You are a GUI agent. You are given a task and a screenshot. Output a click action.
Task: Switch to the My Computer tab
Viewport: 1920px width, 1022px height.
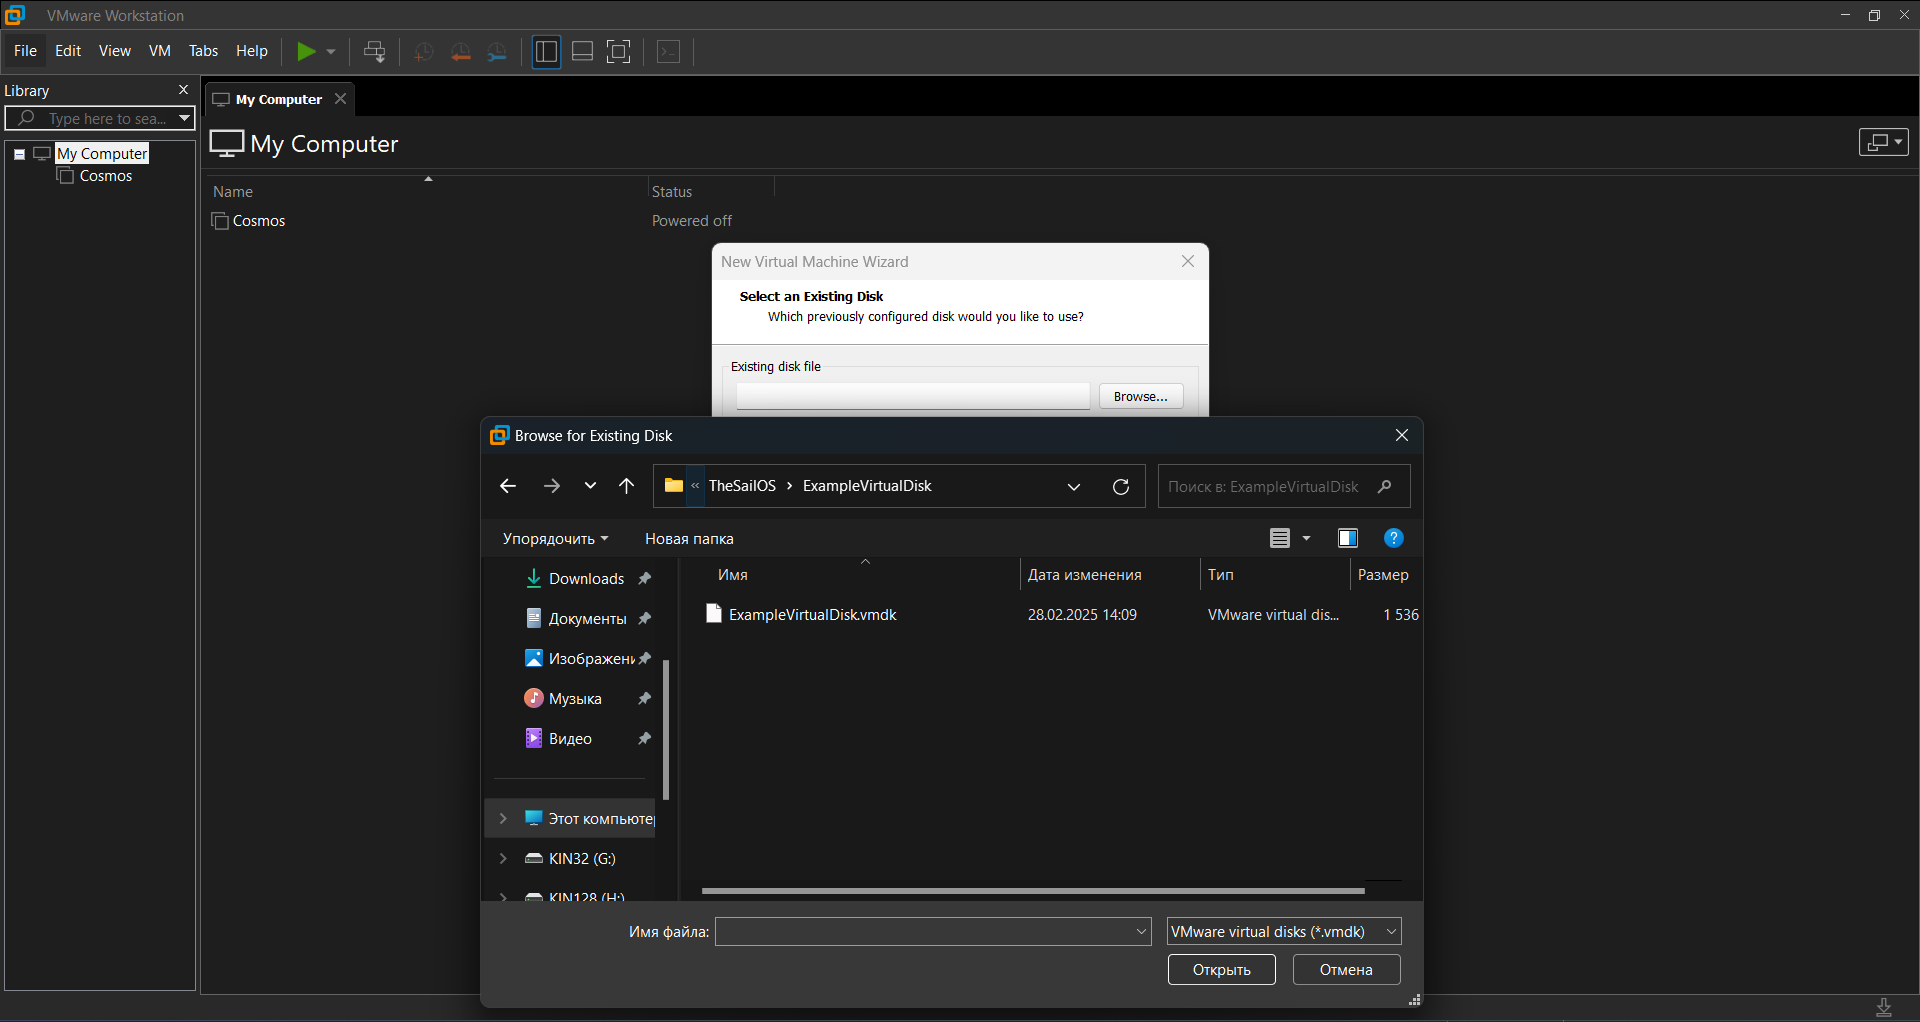(x=278, y=99)
